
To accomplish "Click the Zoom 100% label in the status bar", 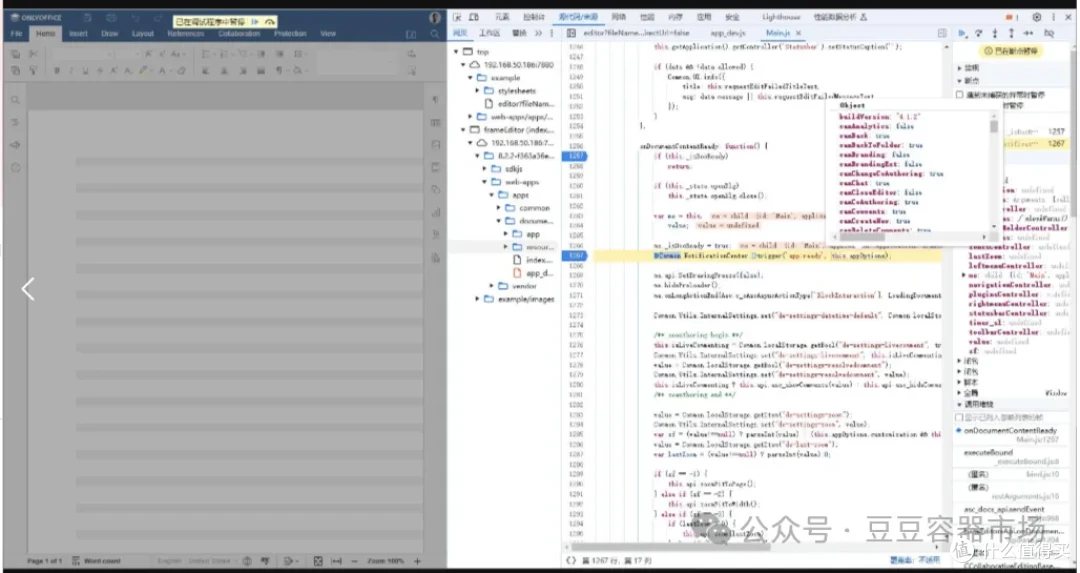I will click(x=386, y=561).
